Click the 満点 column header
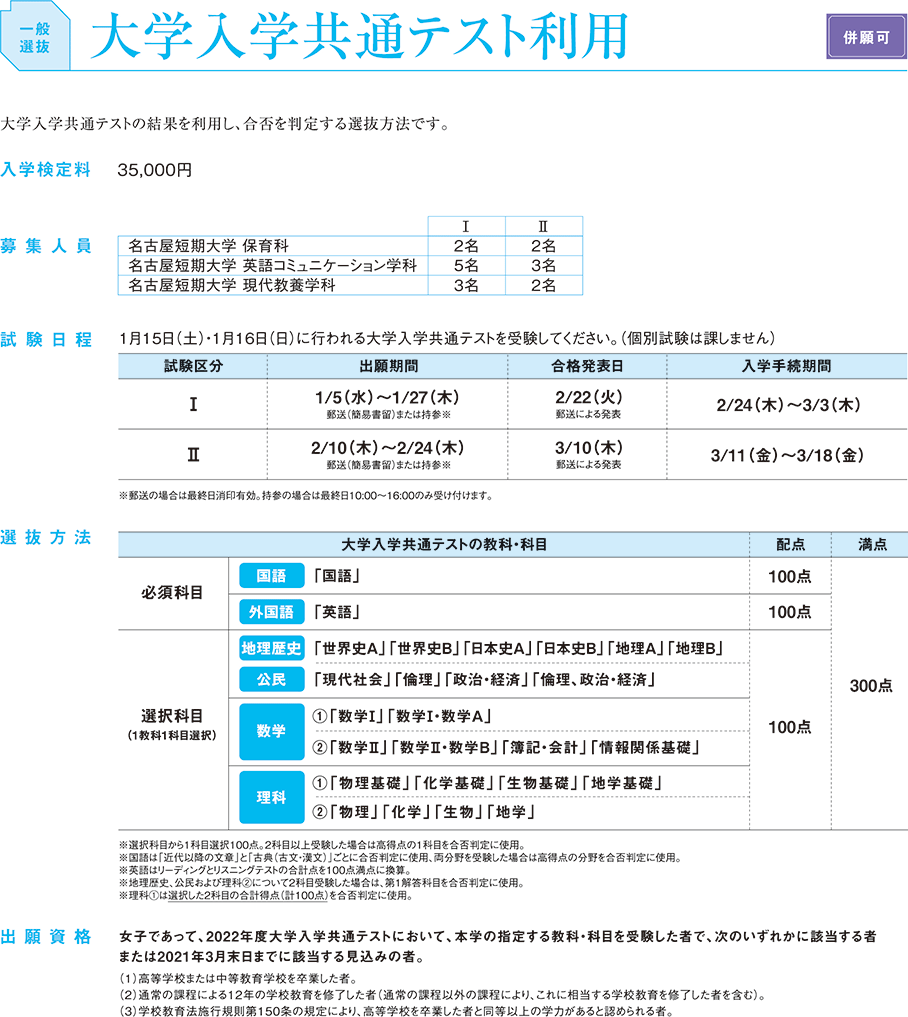908x1017 pixels. coord(872,544)
